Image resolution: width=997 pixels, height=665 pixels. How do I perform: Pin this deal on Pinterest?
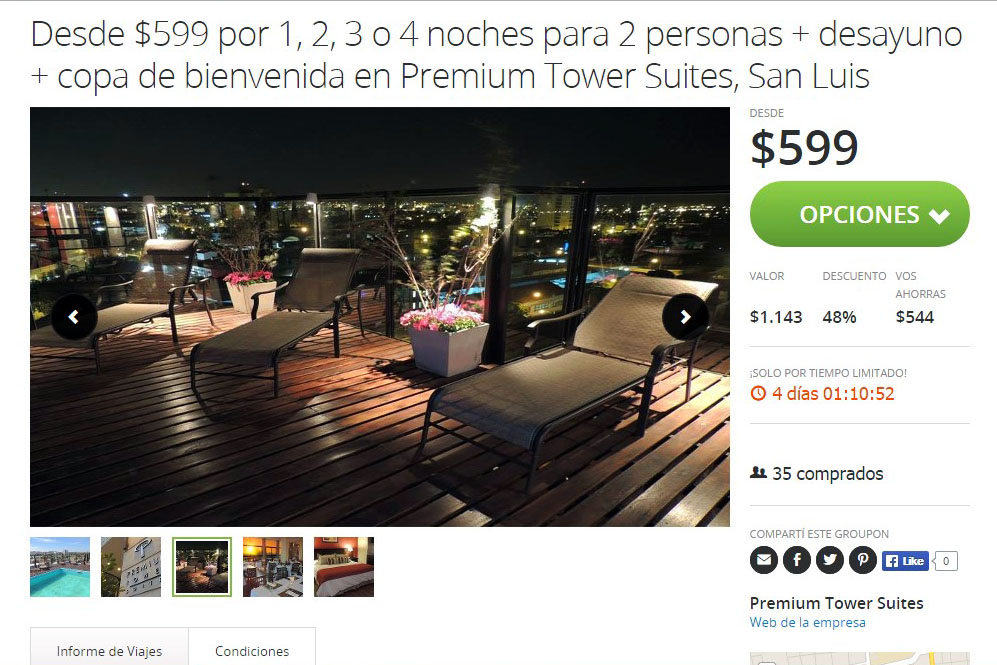pos(863,560)
